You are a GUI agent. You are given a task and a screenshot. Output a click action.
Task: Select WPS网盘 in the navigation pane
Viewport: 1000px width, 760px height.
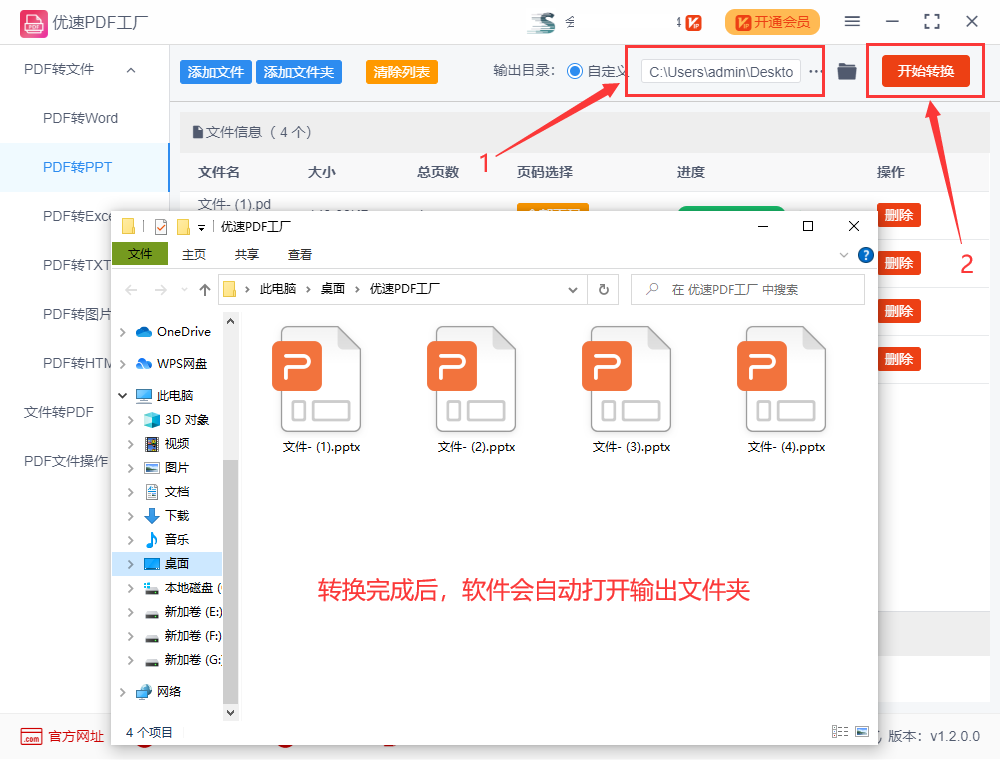182,363
